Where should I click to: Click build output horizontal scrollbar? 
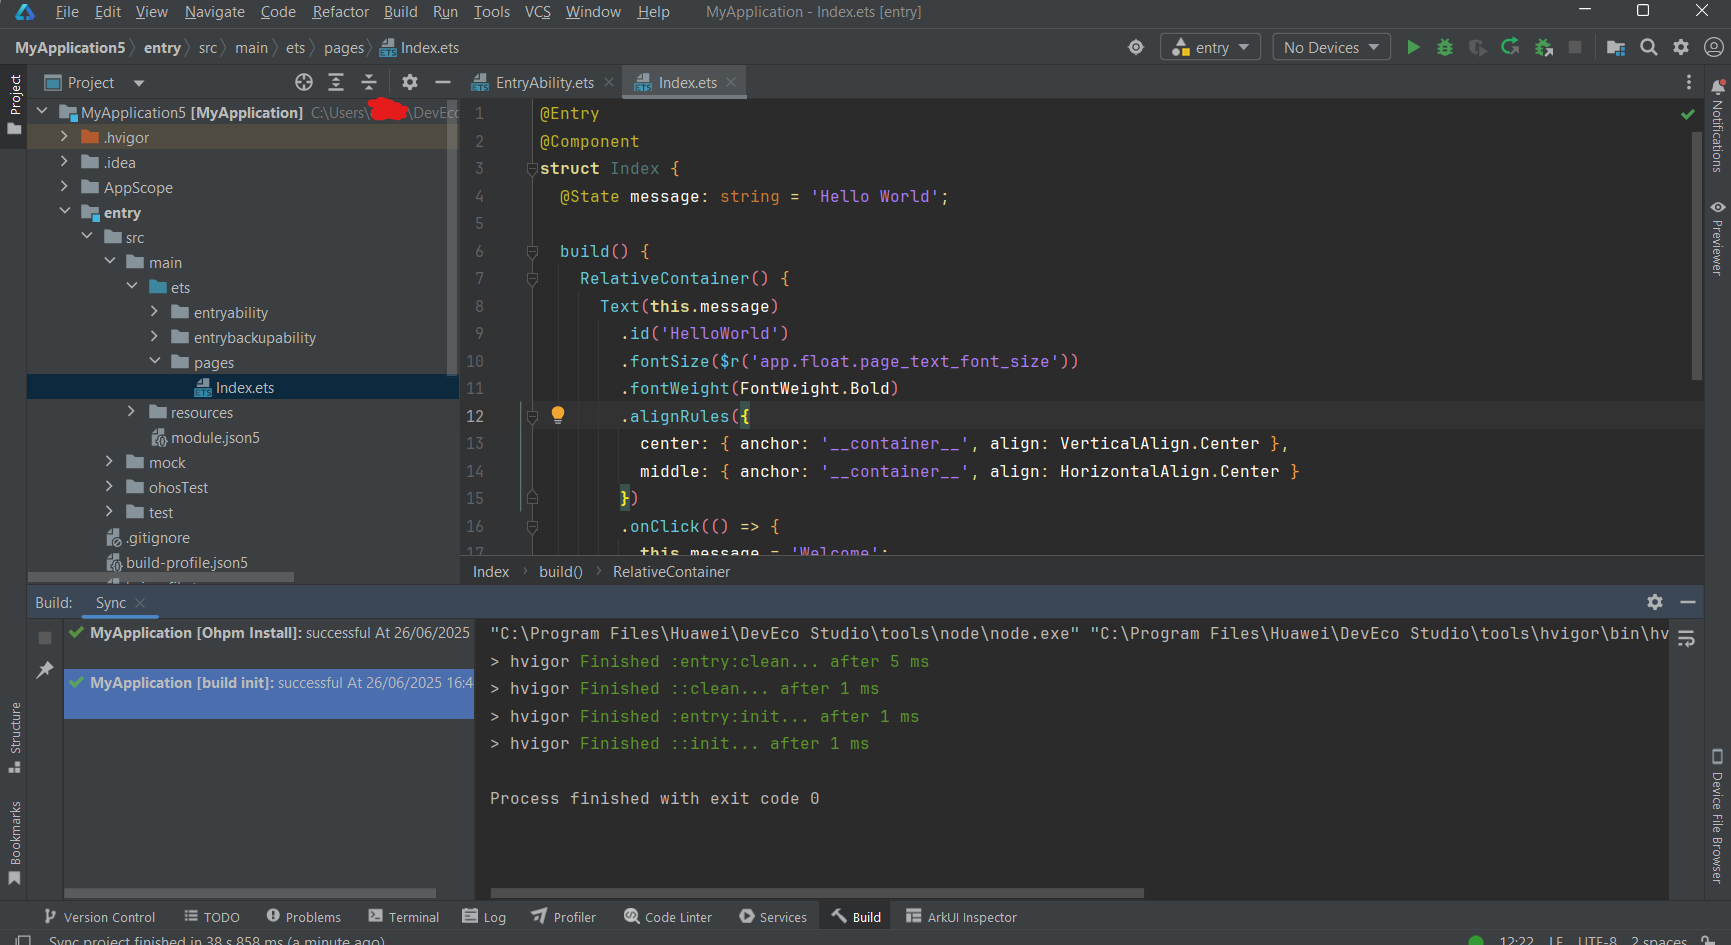pos(817,893)
